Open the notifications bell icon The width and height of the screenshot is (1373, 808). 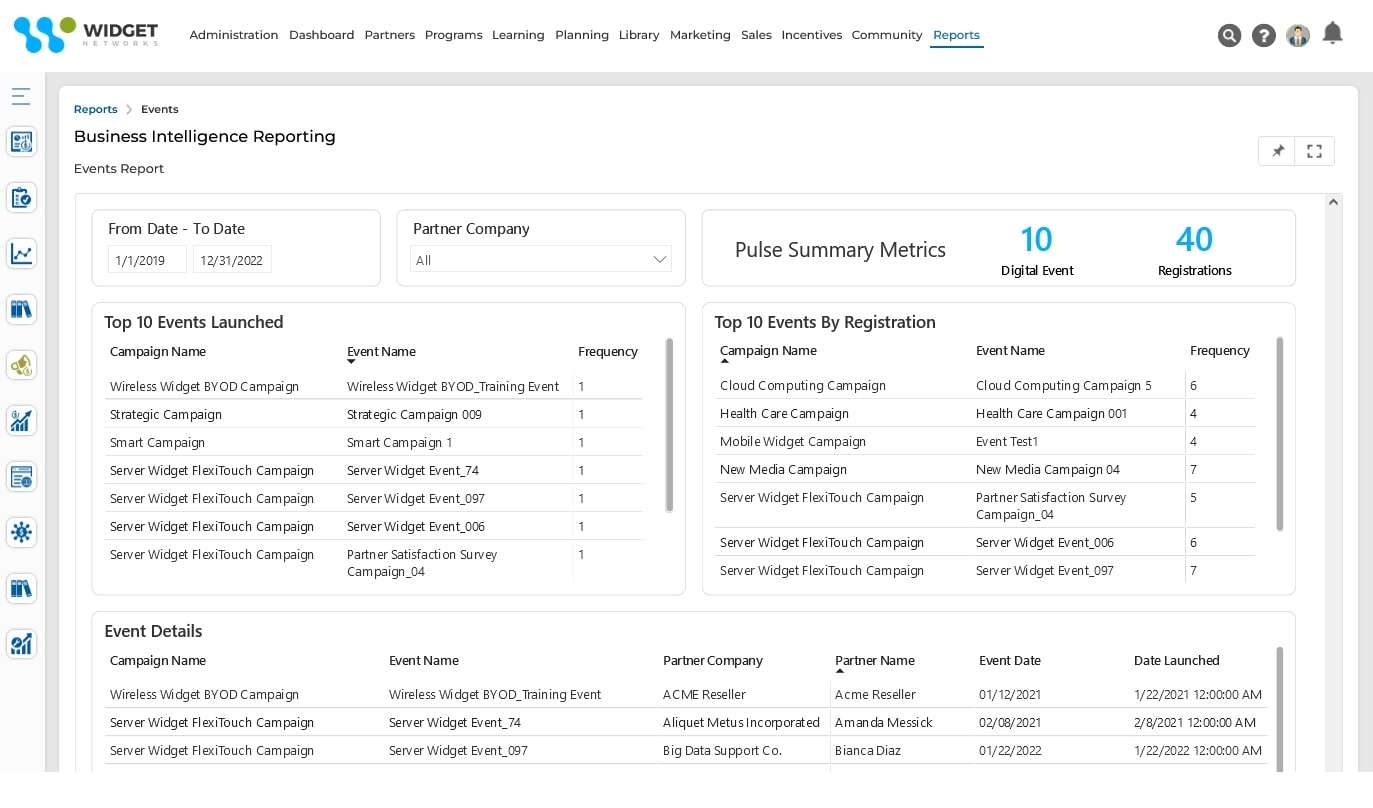tap(1332, 33)
